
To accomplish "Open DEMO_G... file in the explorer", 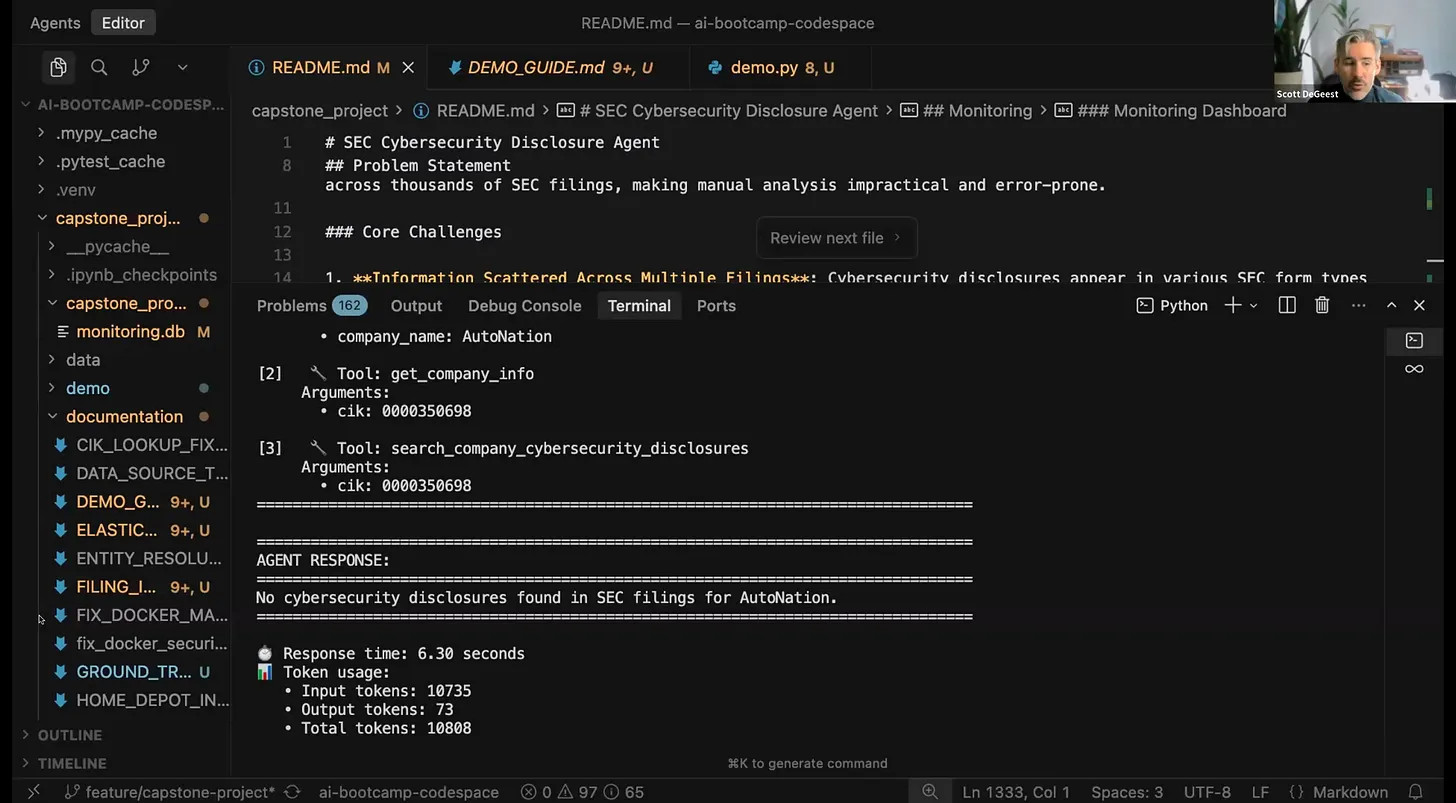I will pos(118,501).
